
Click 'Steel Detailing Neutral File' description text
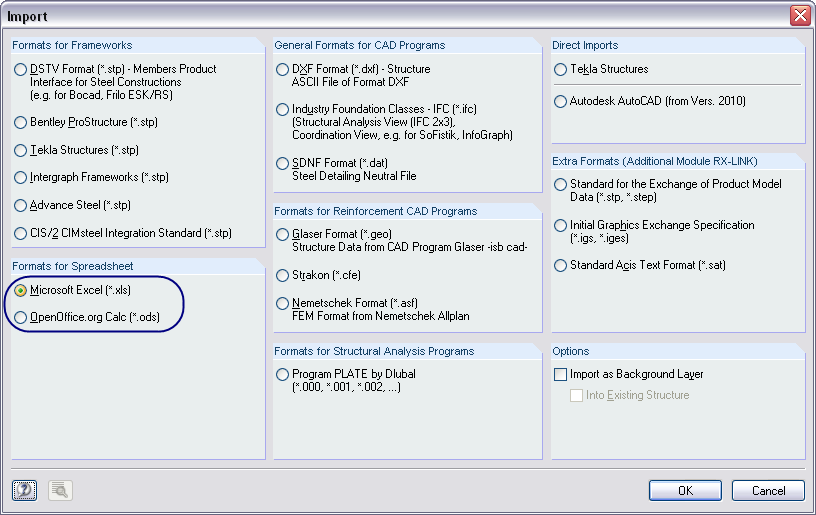(x=354, y=176)
